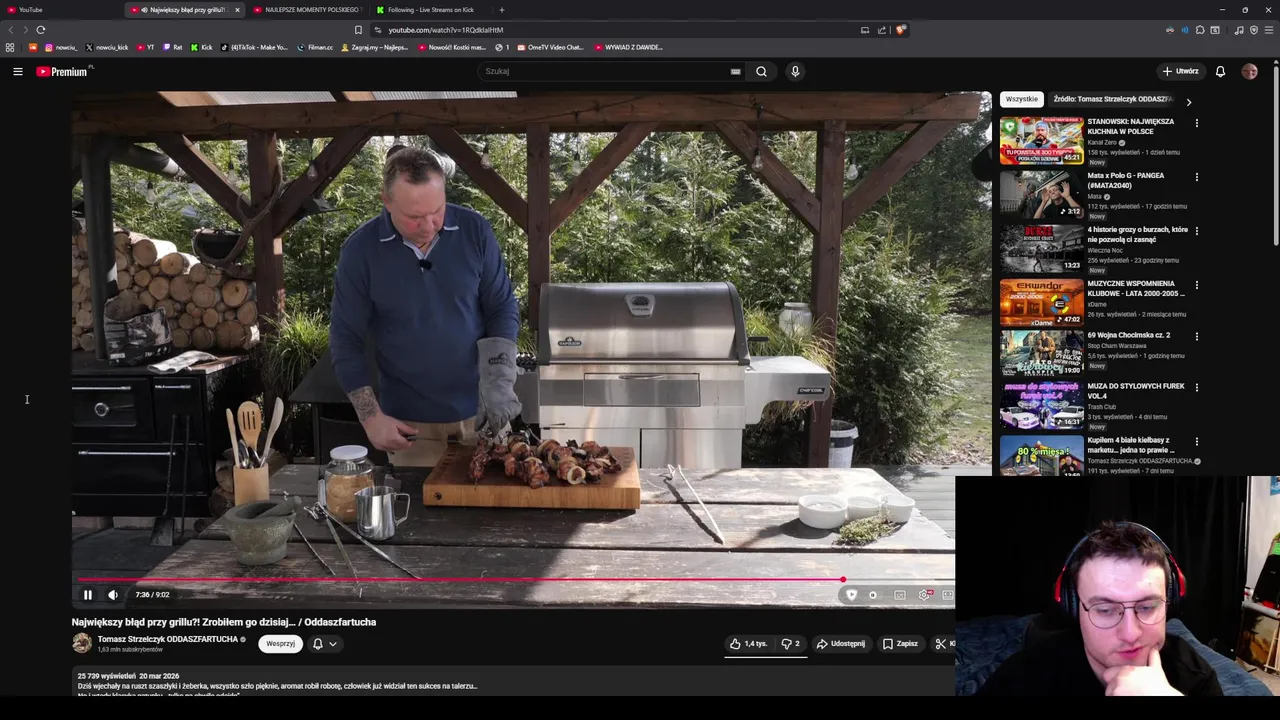
Task: Open more options for Kupiłem 4 białe kiełbasy
Action: point(1196,441)
